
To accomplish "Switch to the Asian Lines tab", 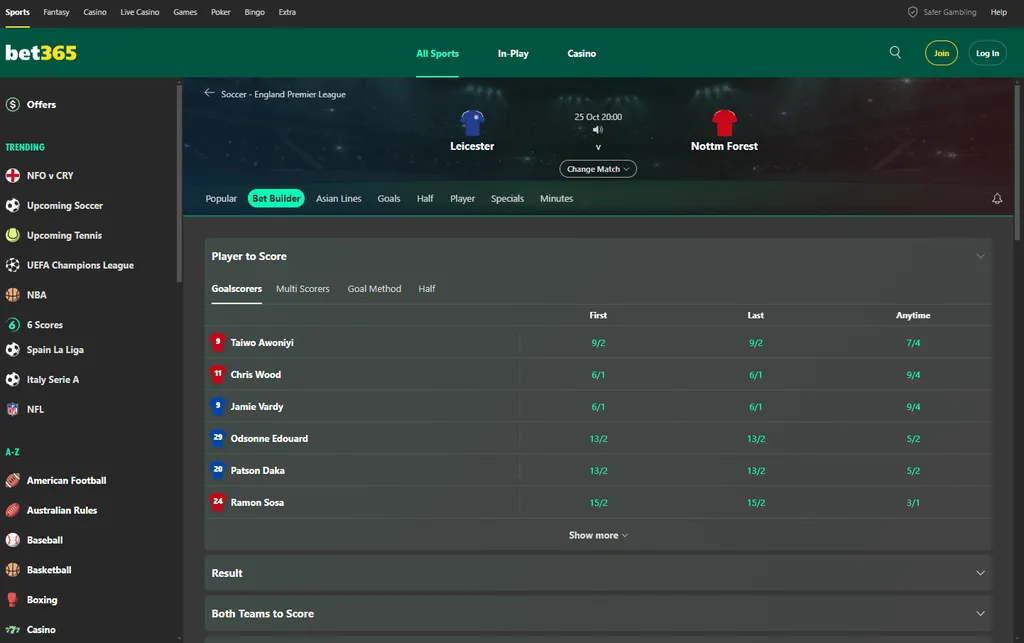I will pyautogui.click(x=338, y=198).
